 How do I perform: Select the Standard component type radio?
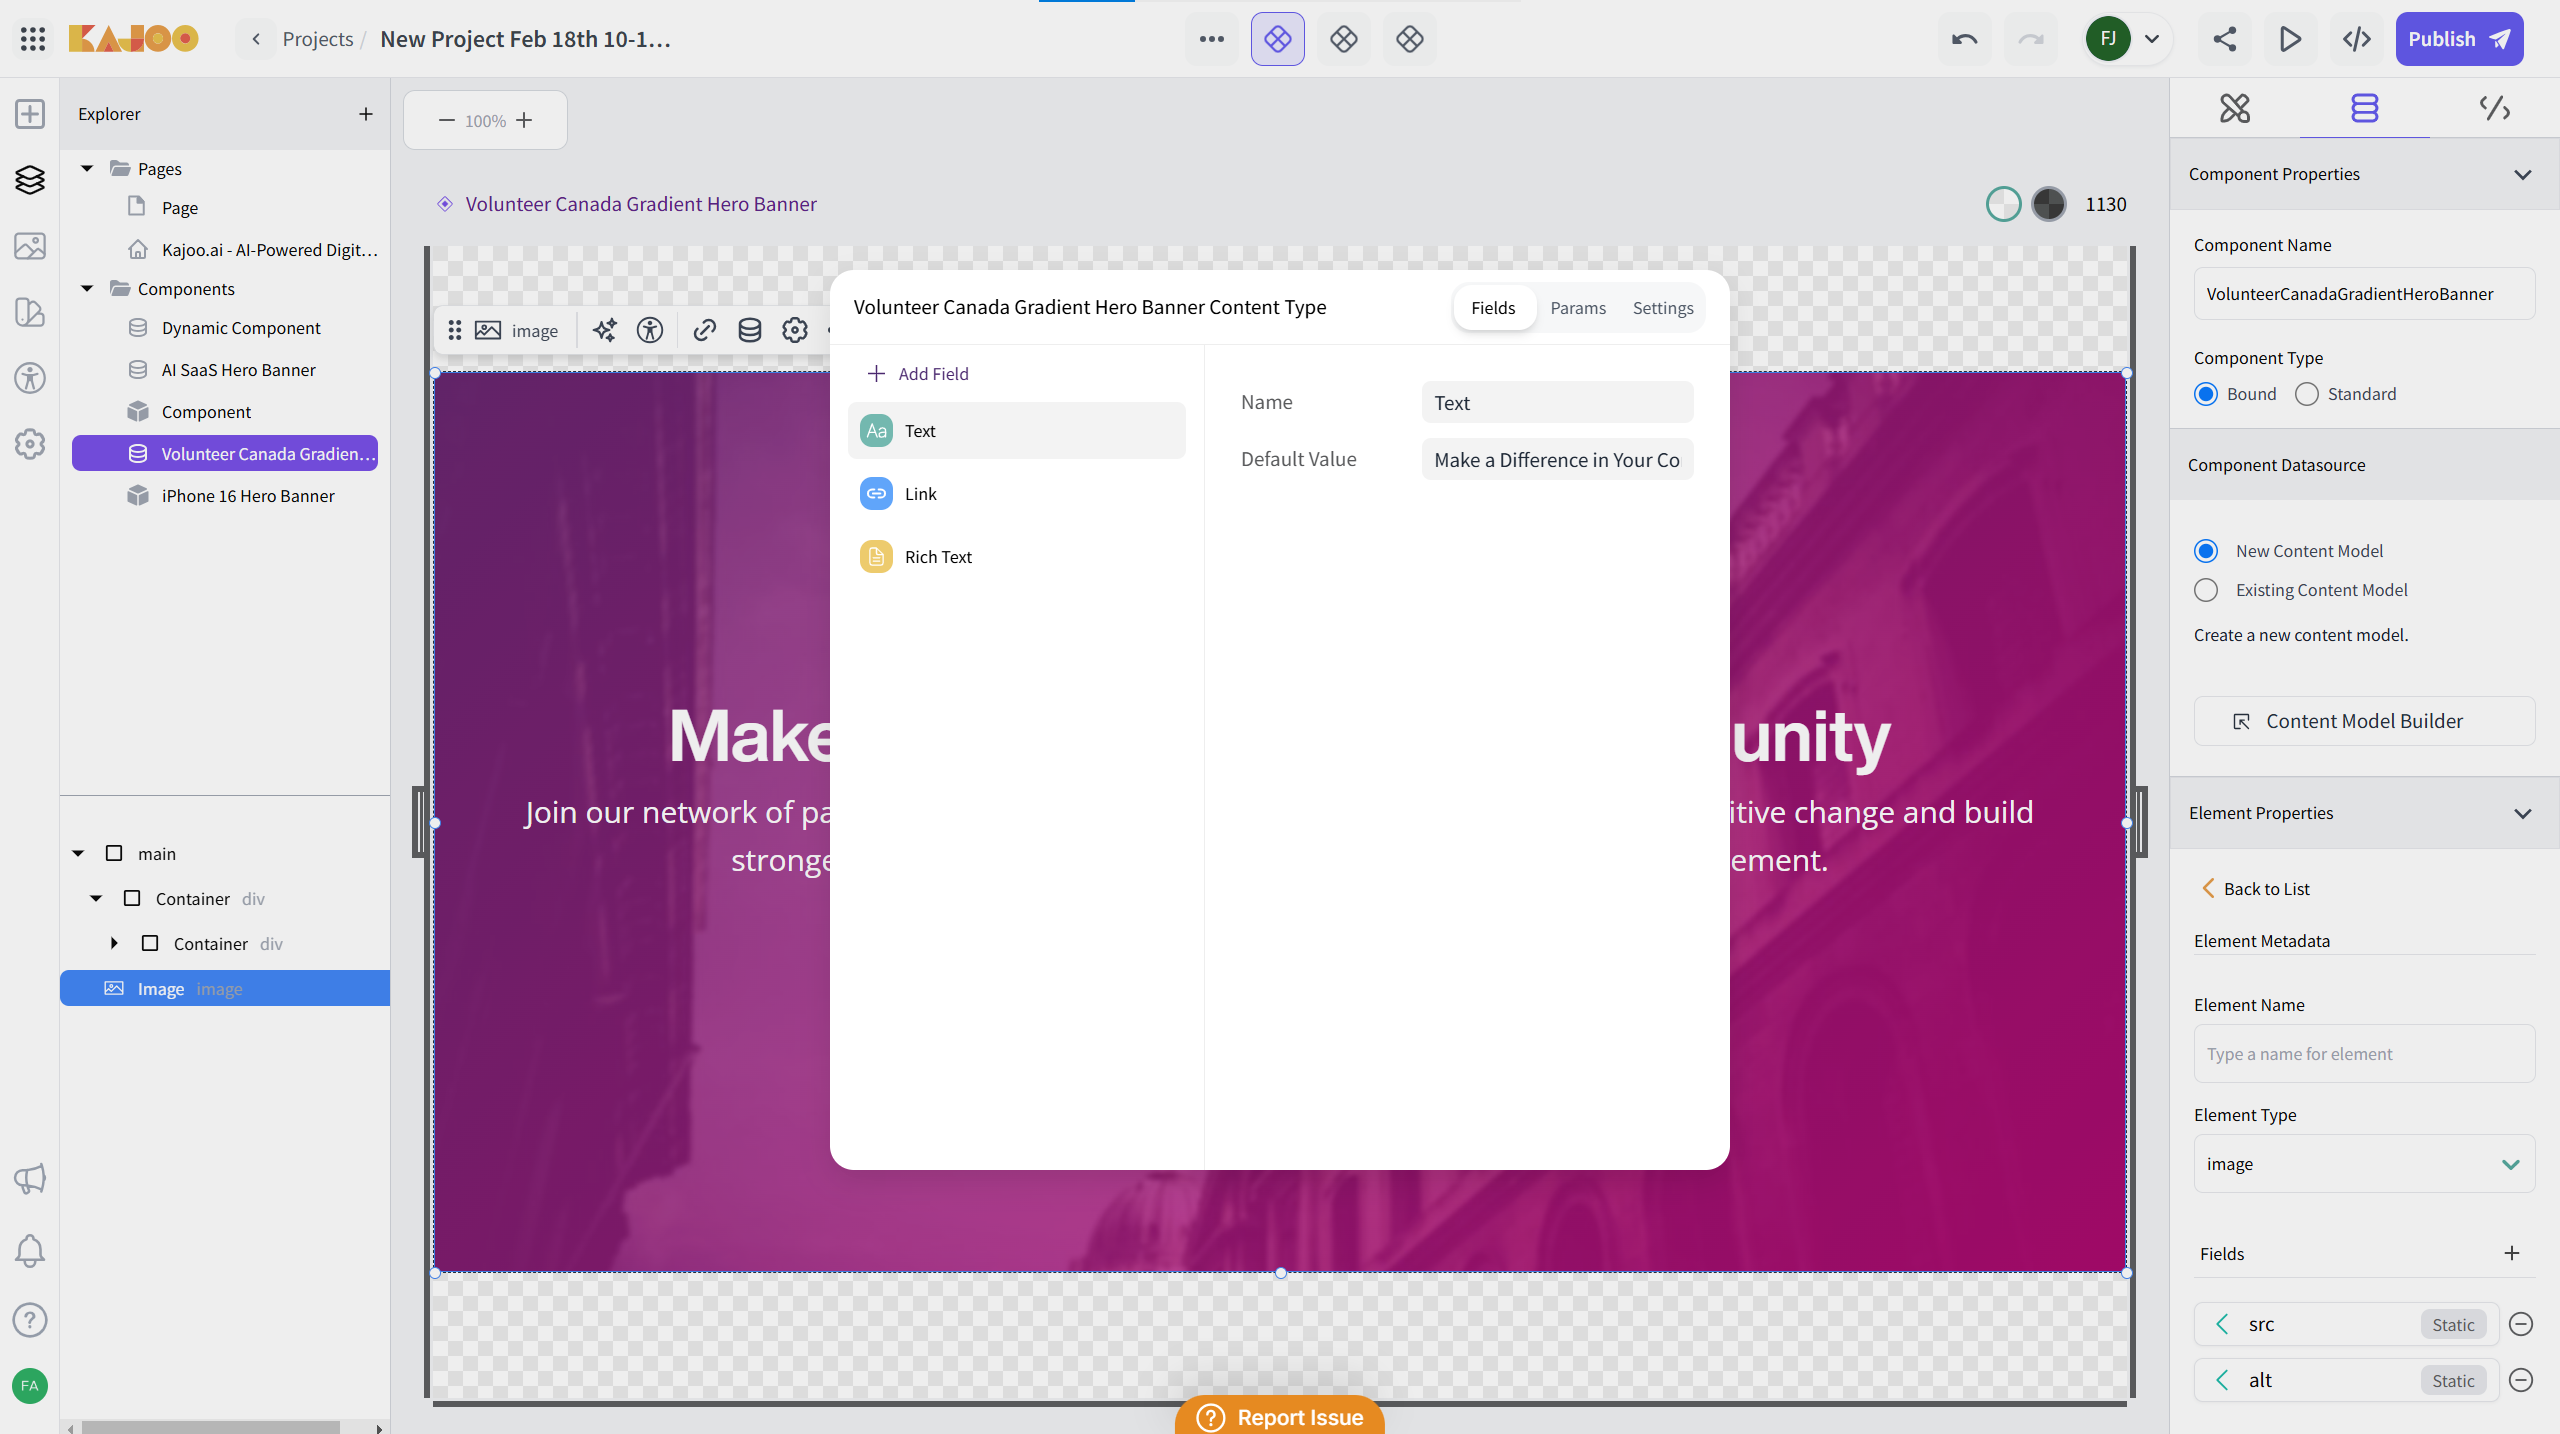pyautogui.click(x=2307, y=394)
